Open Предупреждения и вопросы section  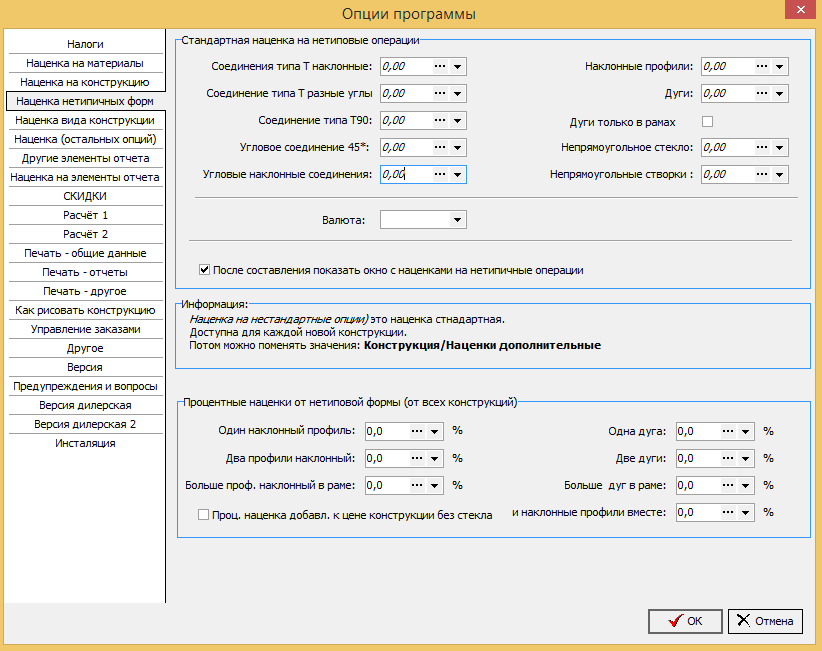(85, 386)
